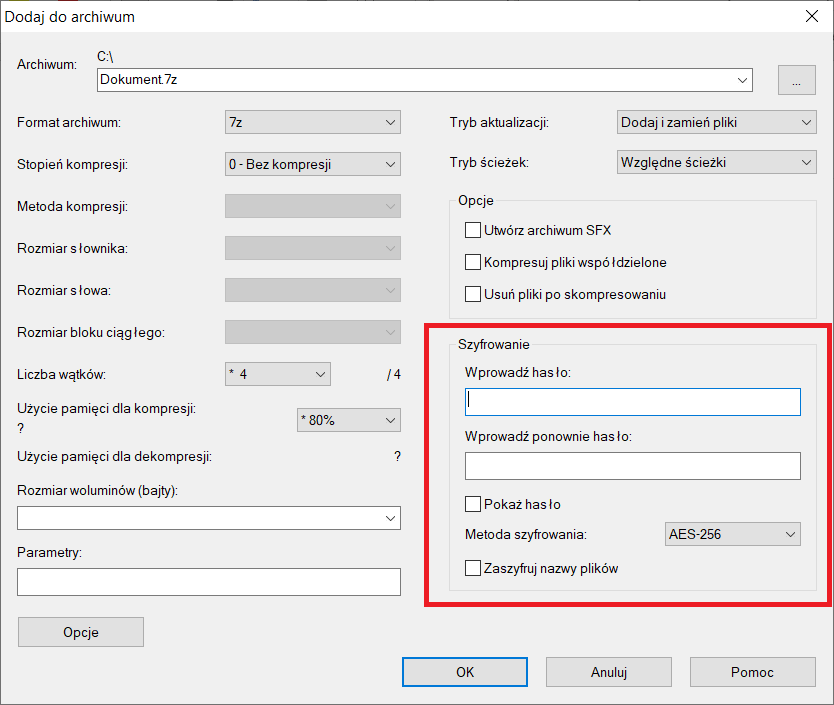The width and height of the screenshot is (834, 705).
Task: Enable the Pokaż hasło checkbox
Action: point(473,504)
